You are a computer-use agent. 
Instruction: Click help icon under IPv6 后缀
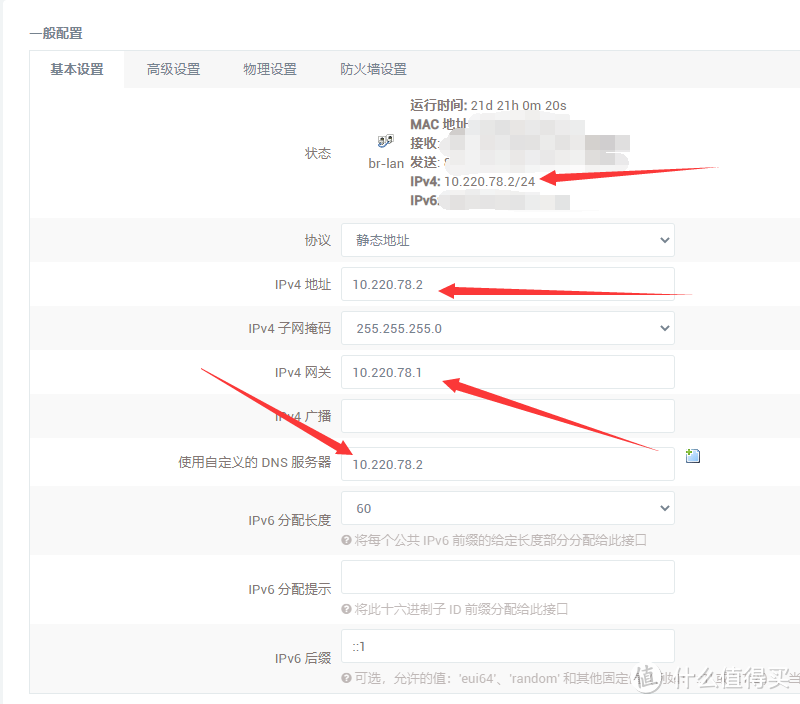click(347, 678)
